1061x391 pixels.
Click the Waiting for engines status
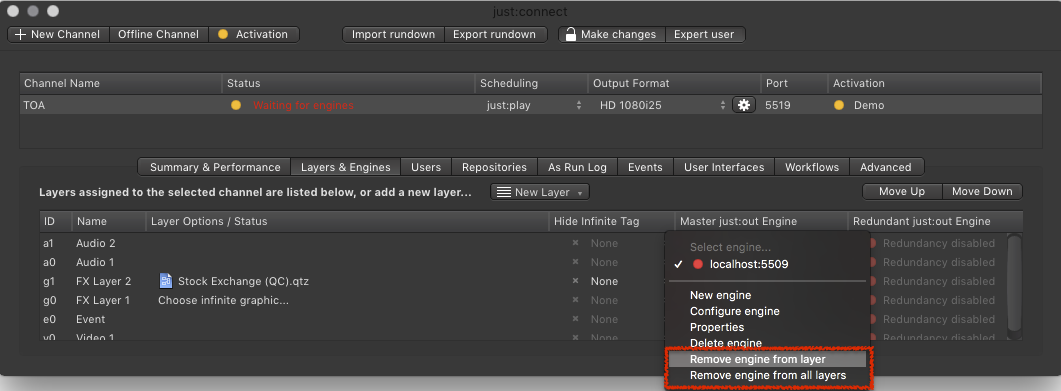[x=303, y=106]
